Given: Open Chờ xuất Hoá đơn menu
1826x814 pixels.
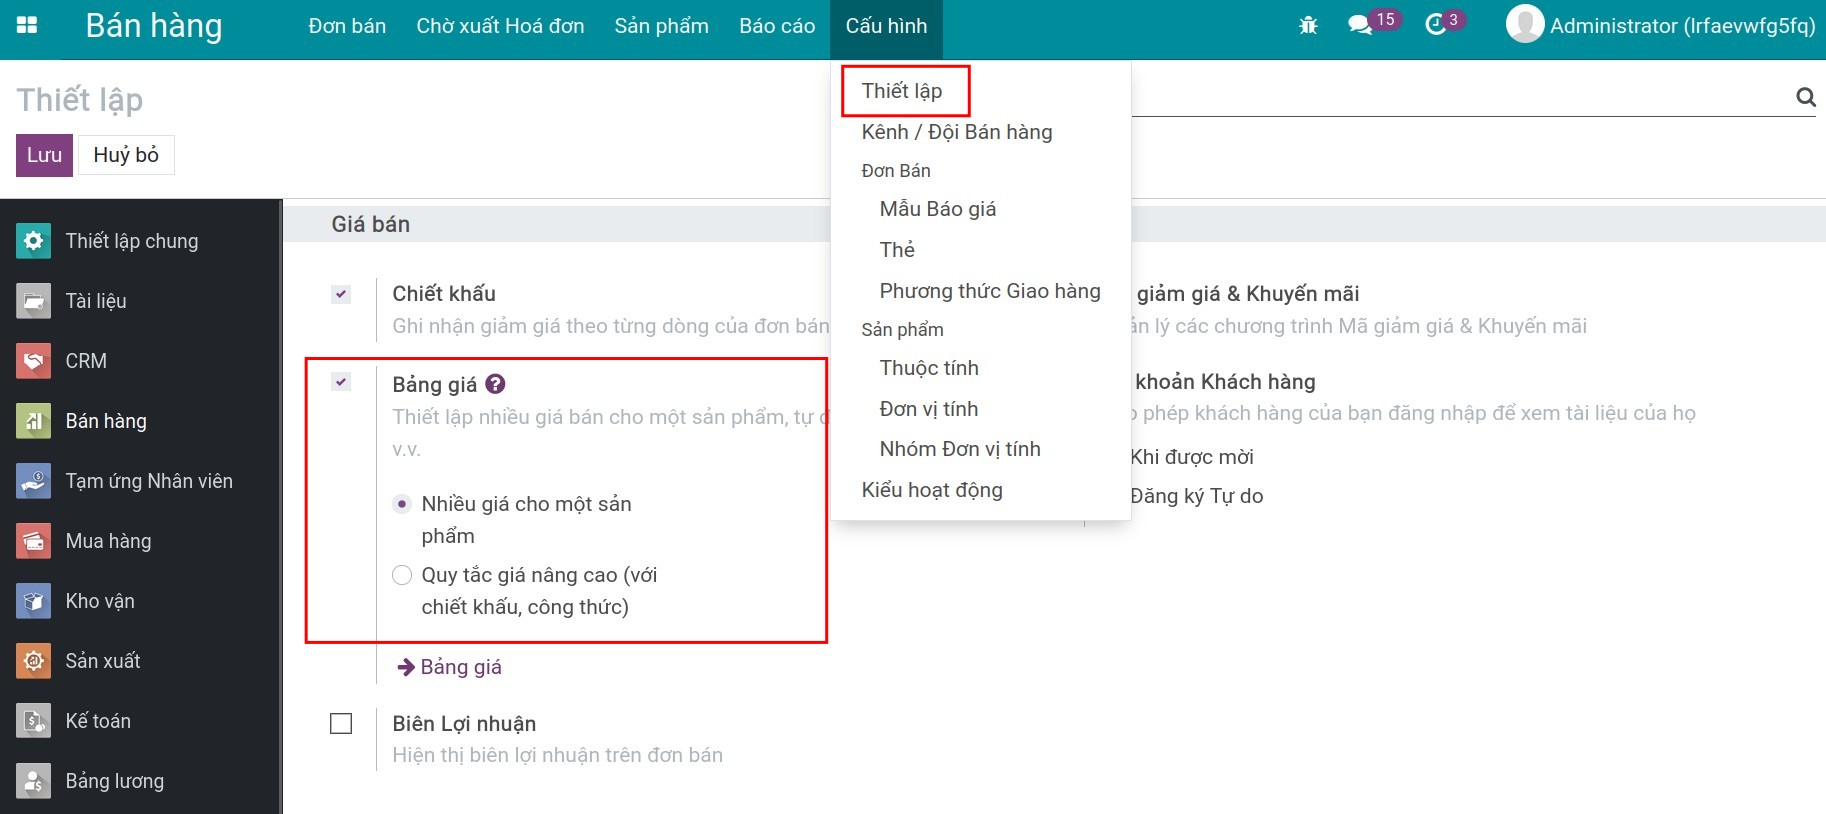Looking at the screenshot, I should [500, 26].
